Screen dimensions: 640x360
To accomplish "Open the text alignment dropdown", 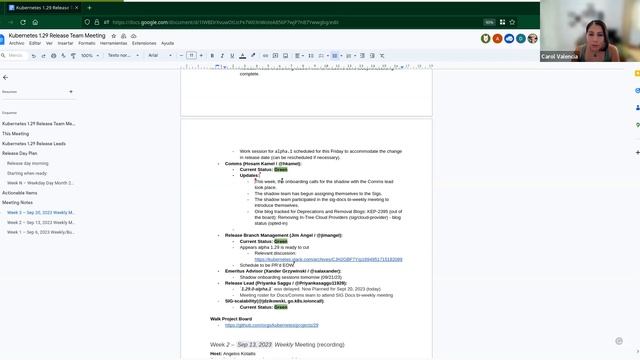I will pyautogui.click(x=299, y=56).
